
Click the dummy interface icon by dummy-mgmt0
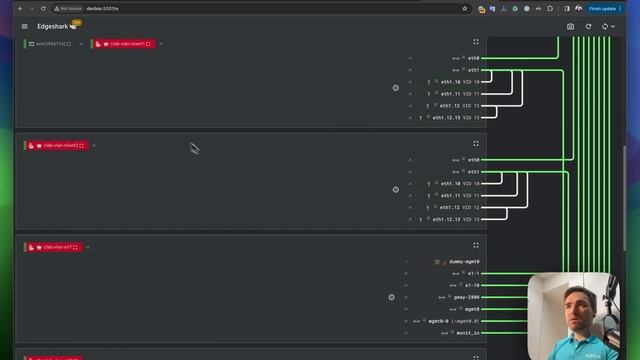pos(437,262)
